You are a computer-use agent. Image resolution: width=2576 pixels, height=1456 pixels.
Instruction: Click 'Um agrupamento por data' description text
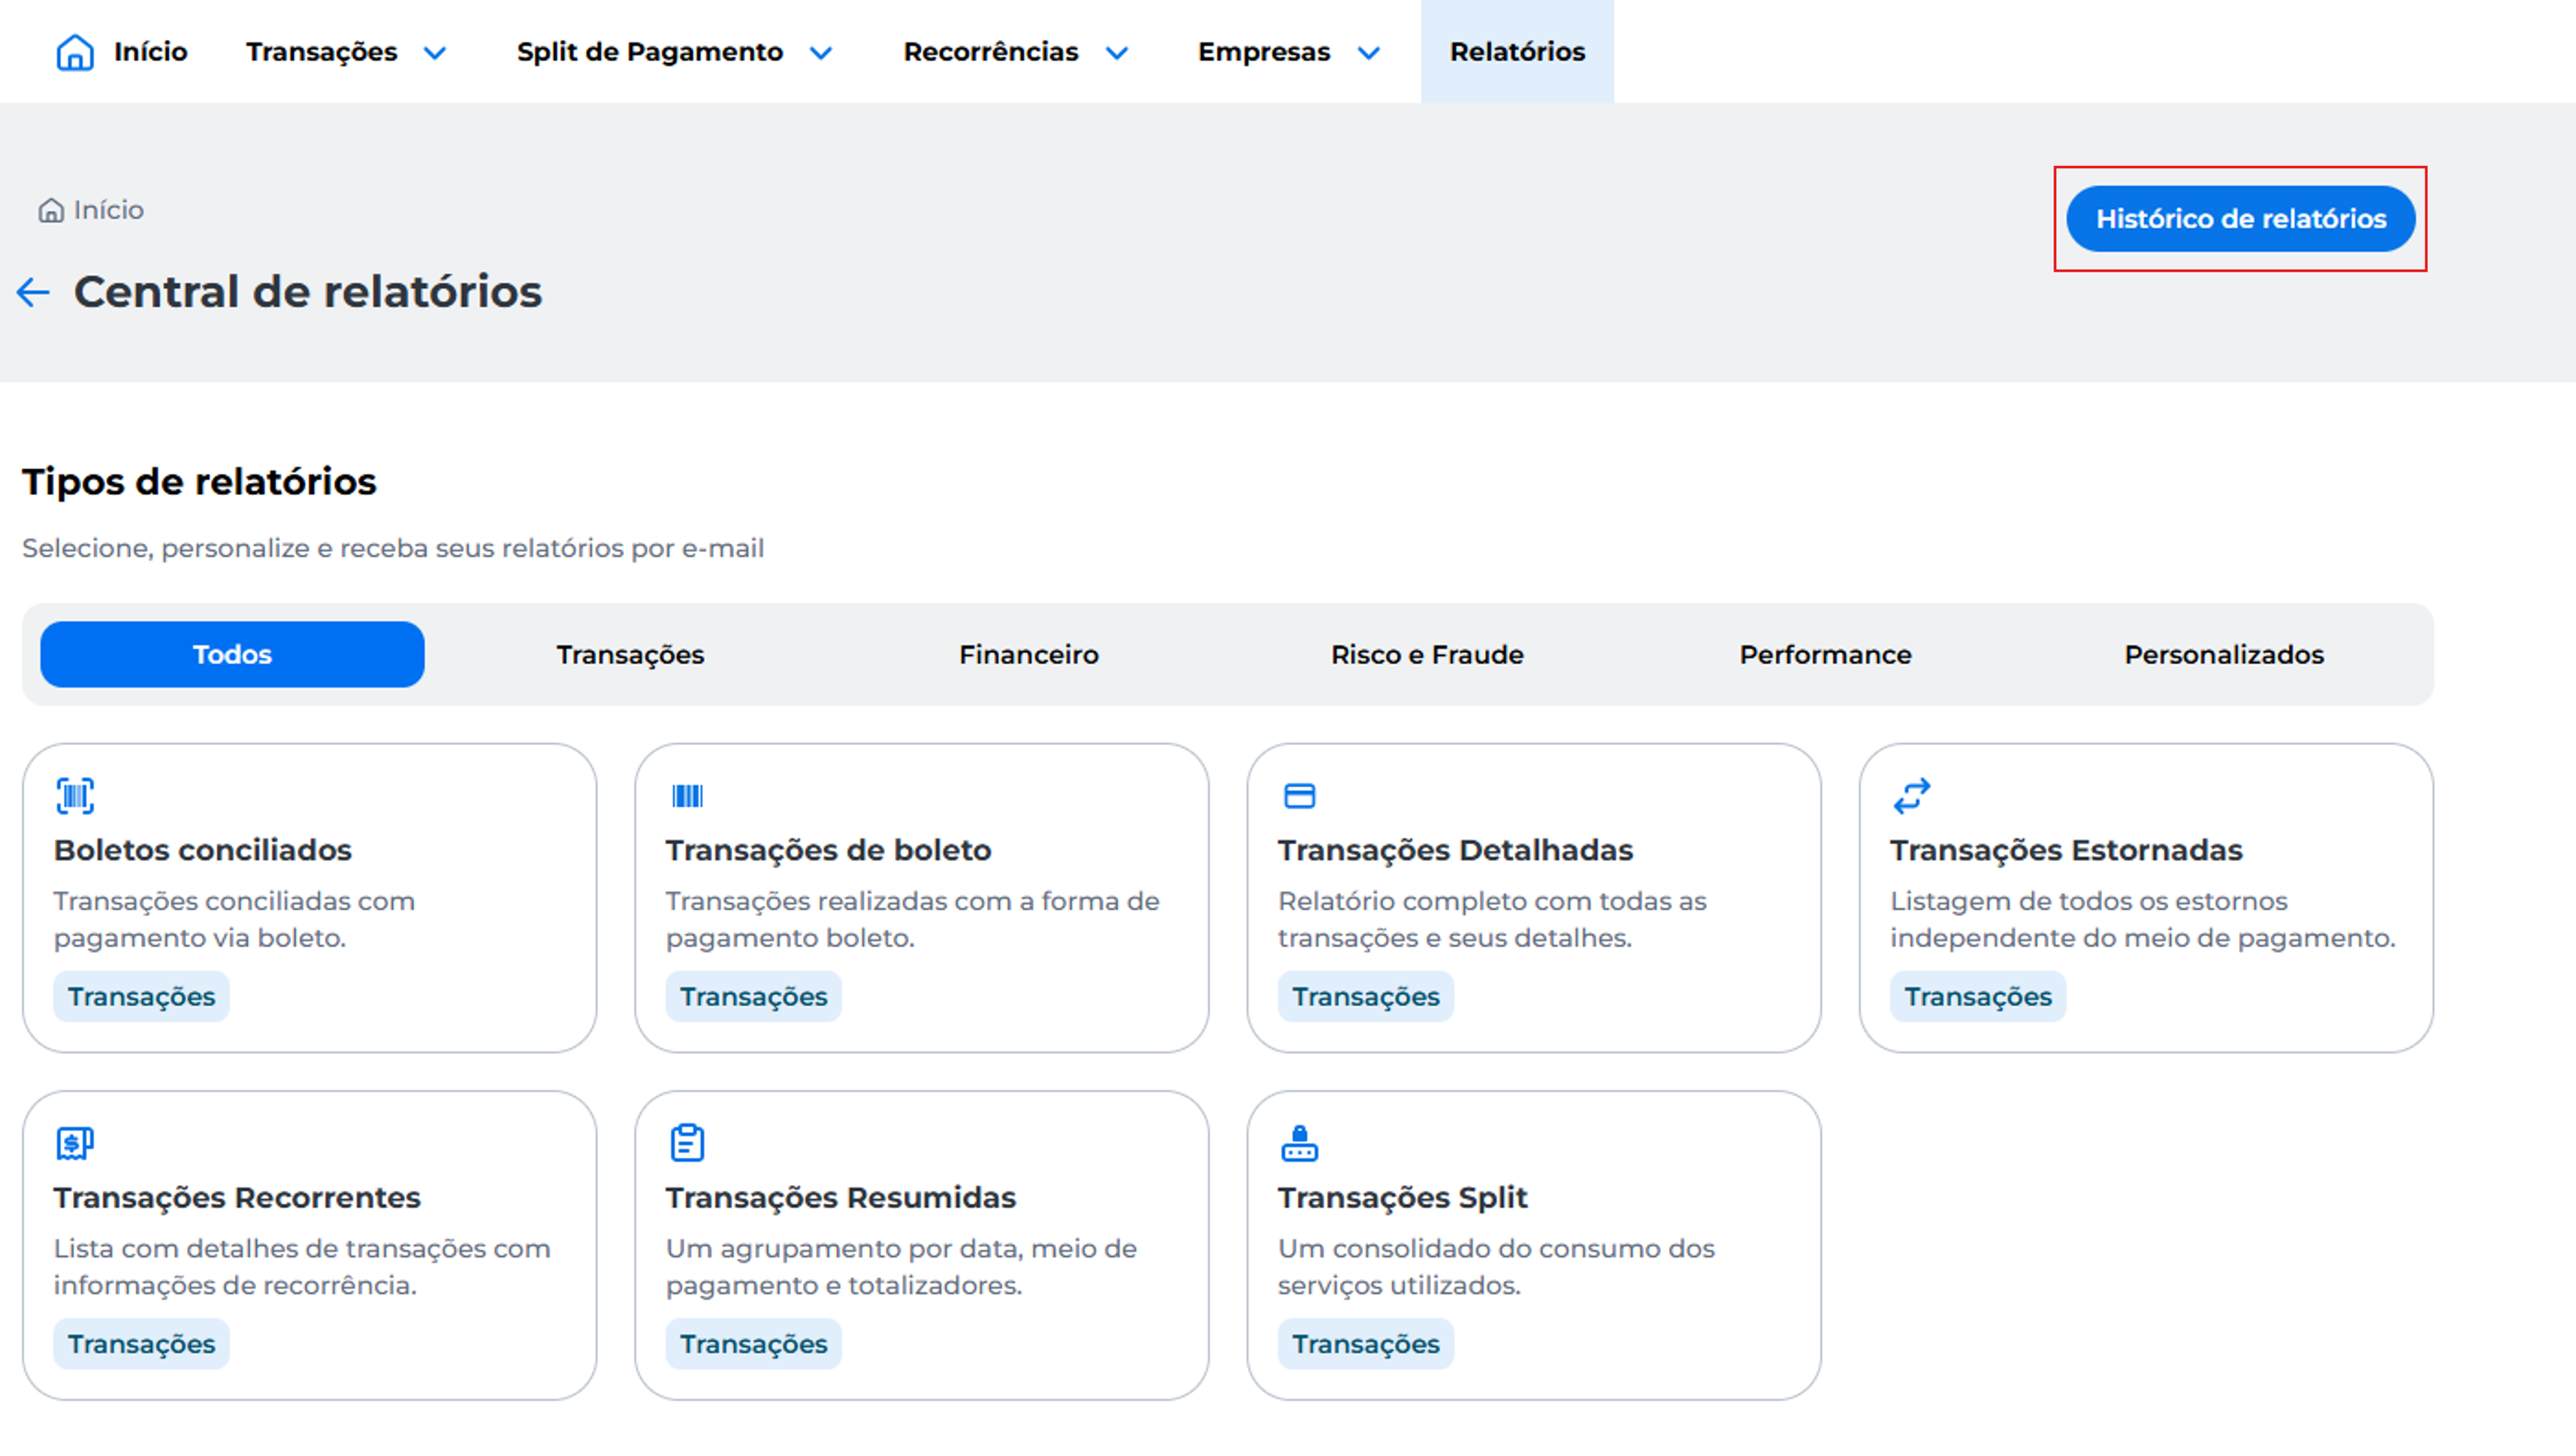(x=901, y=1267)
